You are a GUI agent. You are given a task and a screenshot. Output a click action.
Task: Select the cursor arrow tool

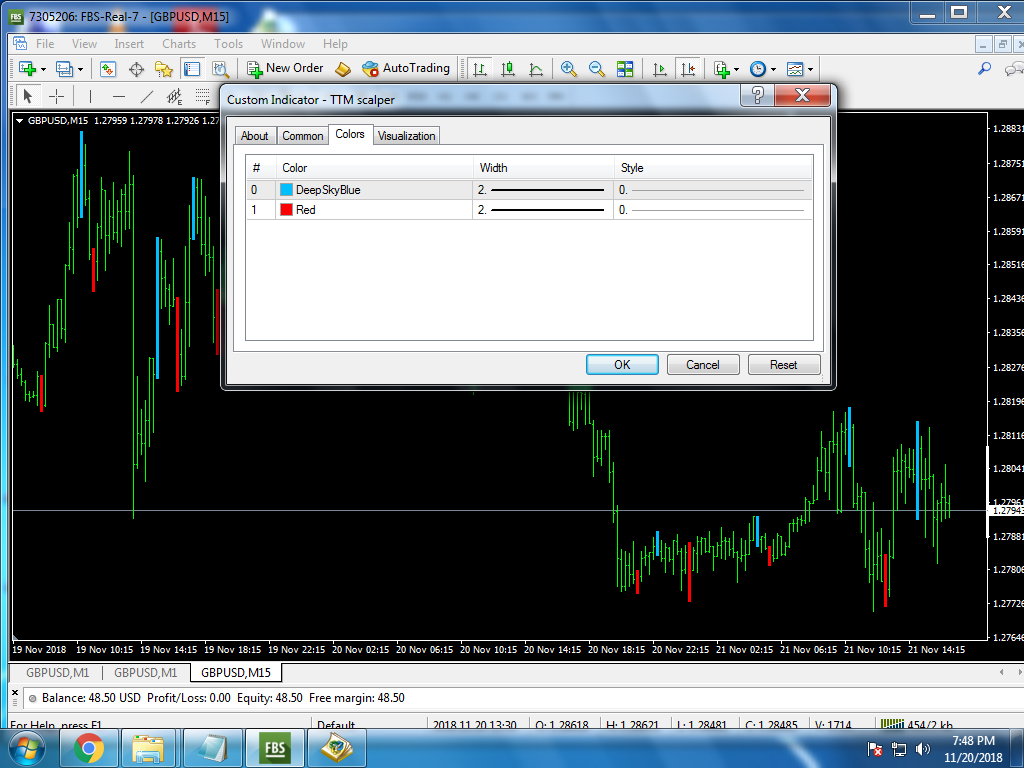coord(27,97)
